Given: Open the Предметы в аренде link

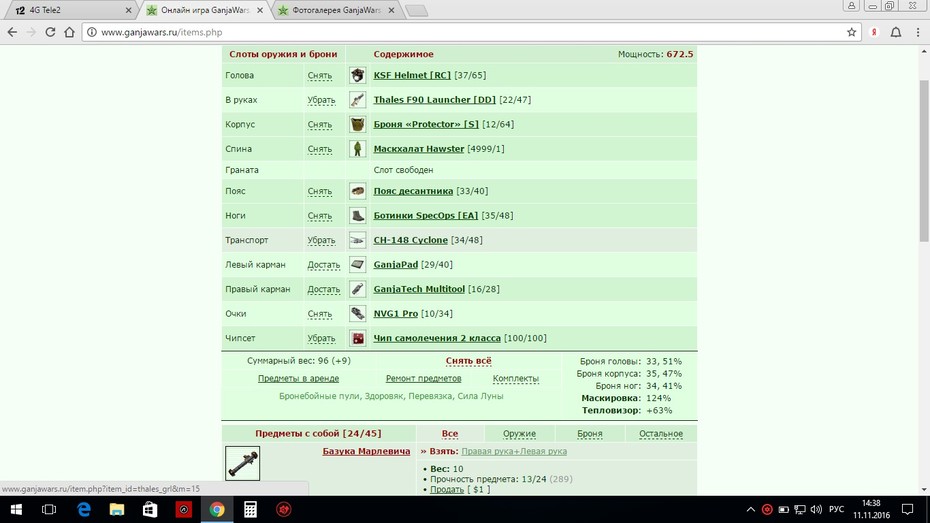Looking at the screenshot, I should tap(298, 378).
